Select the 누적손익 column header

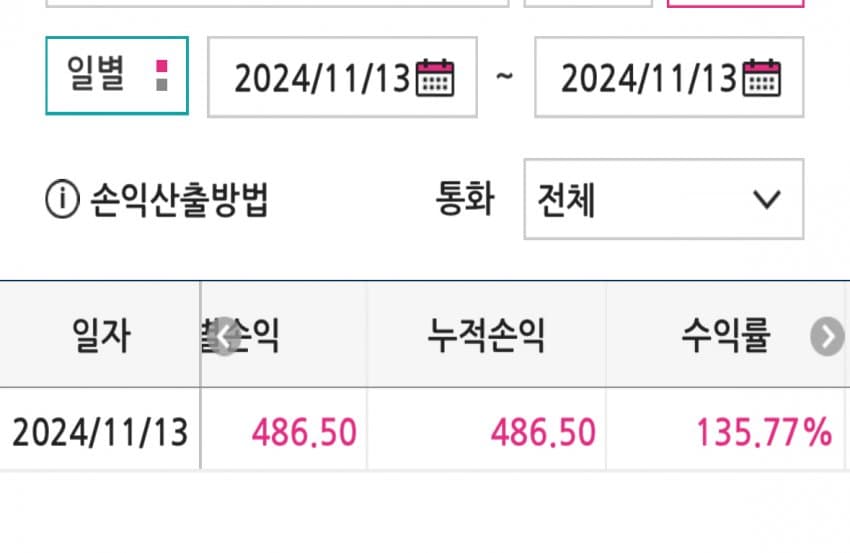pyautogui.click(x=486, y=336)
